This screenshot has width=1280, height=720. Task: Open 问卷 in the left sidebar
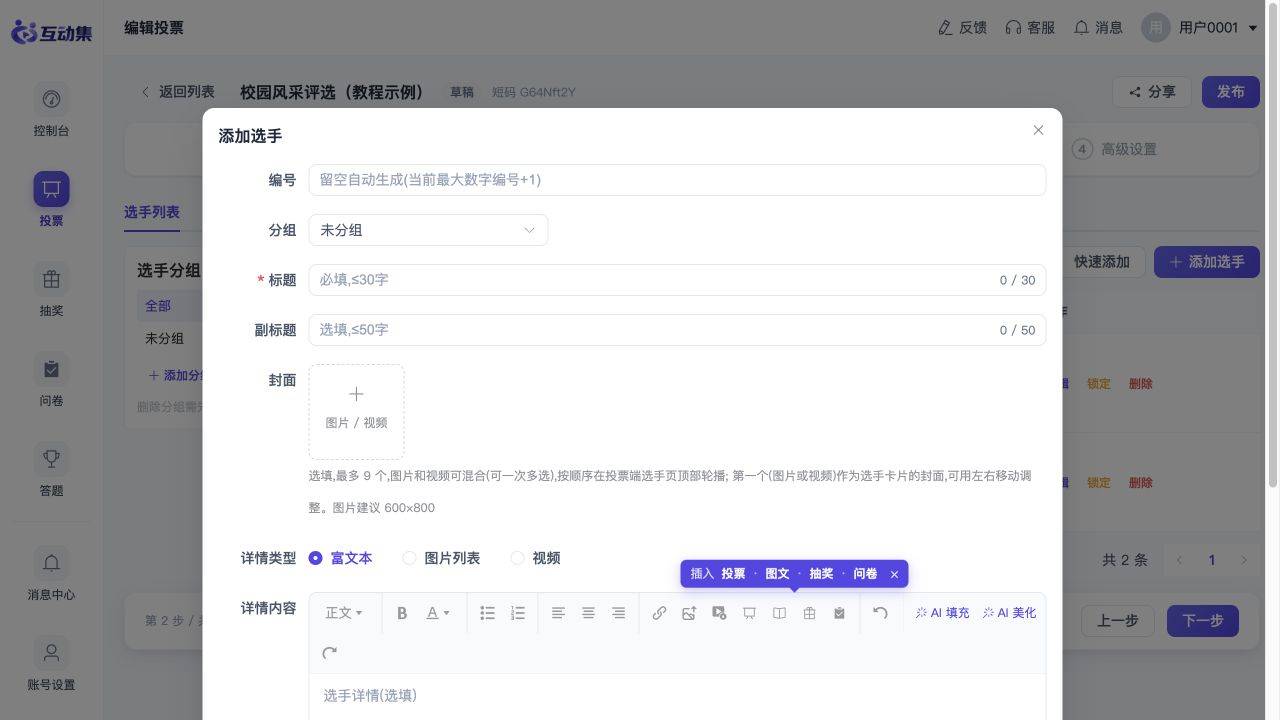coord(51,380)
